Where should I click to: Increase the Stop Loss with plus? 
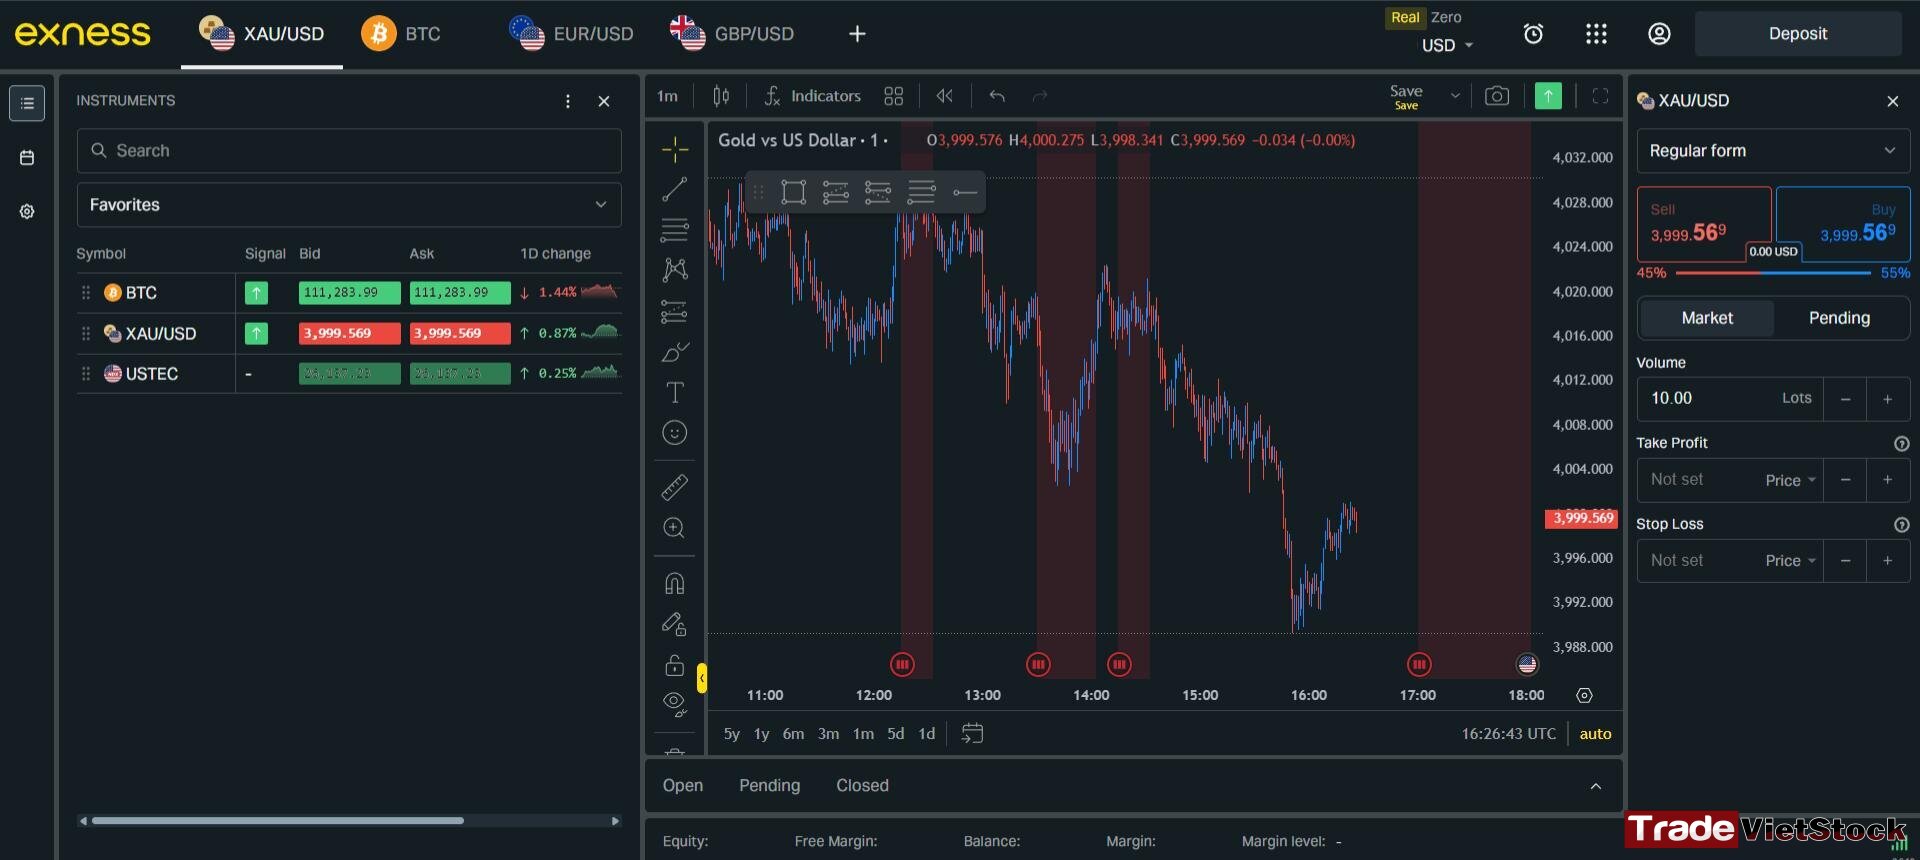click(x=1888, y=561)
